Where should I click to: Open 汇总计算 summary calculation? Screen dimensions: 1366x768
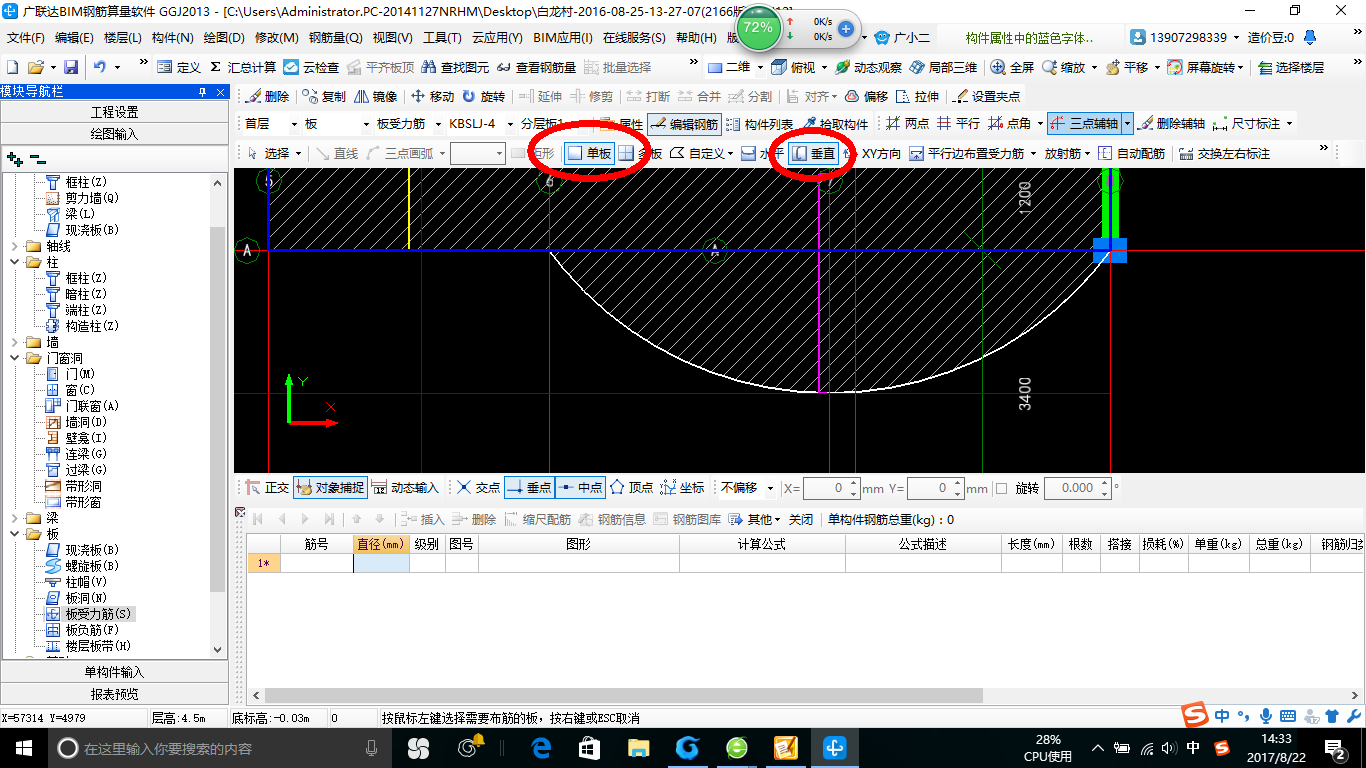point(243,67)
